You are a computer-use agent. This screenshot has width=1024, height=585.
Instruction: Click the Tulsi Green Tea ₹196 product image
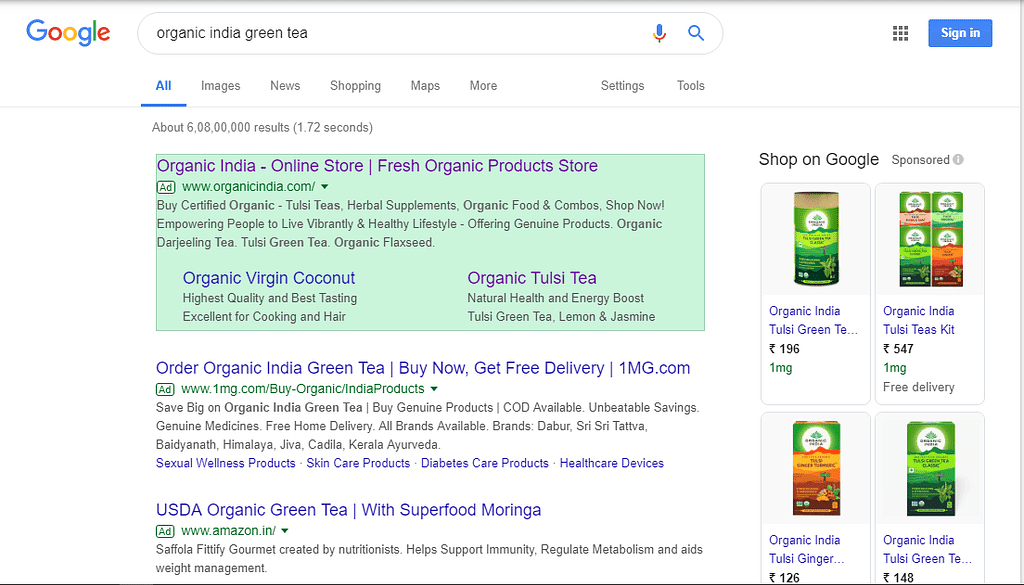(815, 240)
